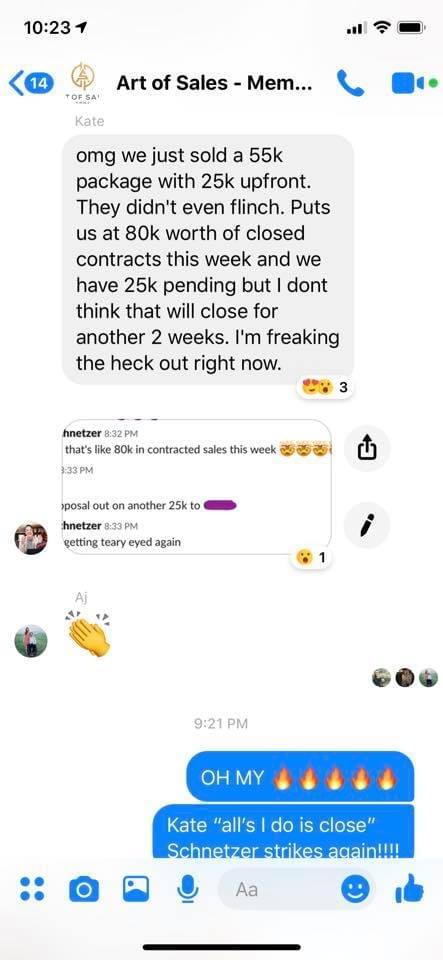Tap Aj's profile picture
Image resolution: width=443 pixels, height=960 pixels.
click(31, 641)
